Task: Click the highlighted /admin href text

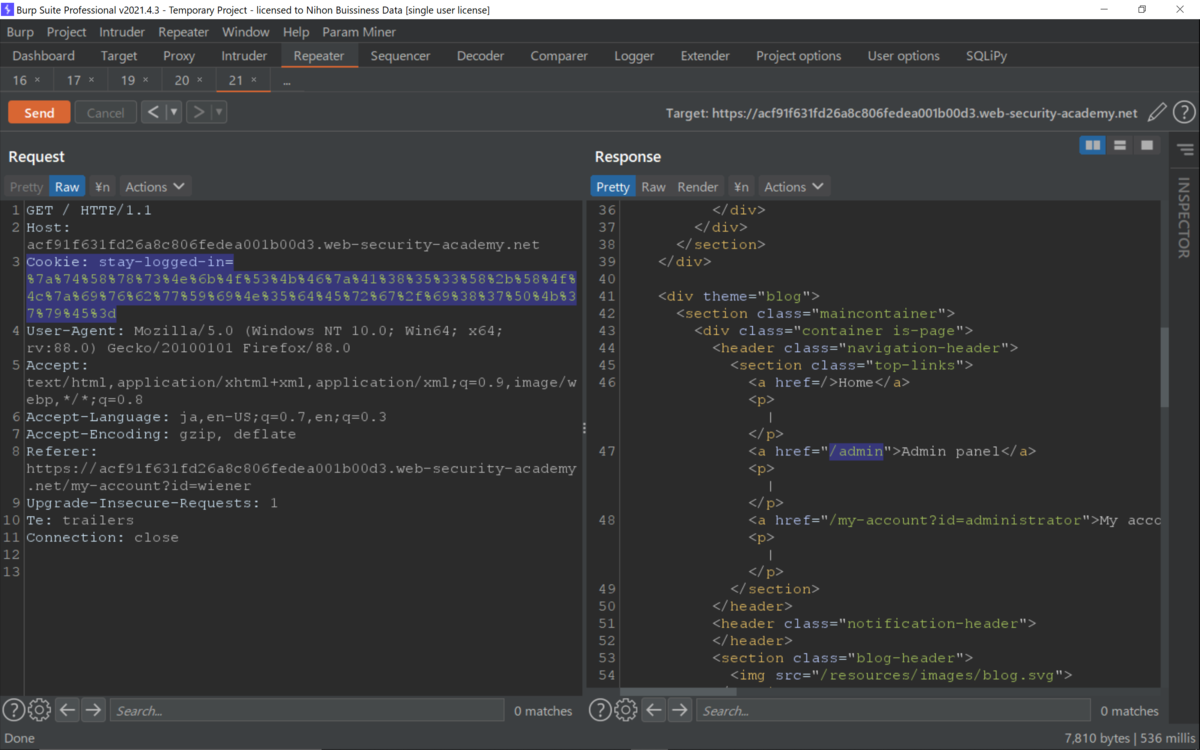Action: pyautogui.click(x=857, y=451)
